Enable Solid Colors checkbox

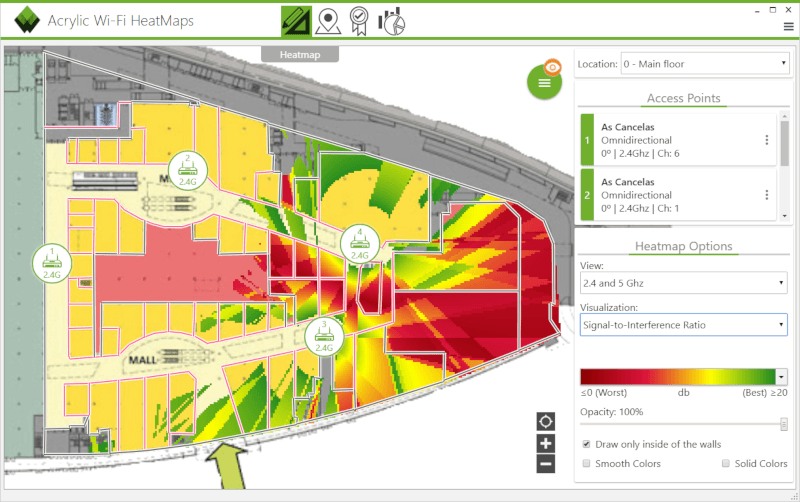(726, 463)
